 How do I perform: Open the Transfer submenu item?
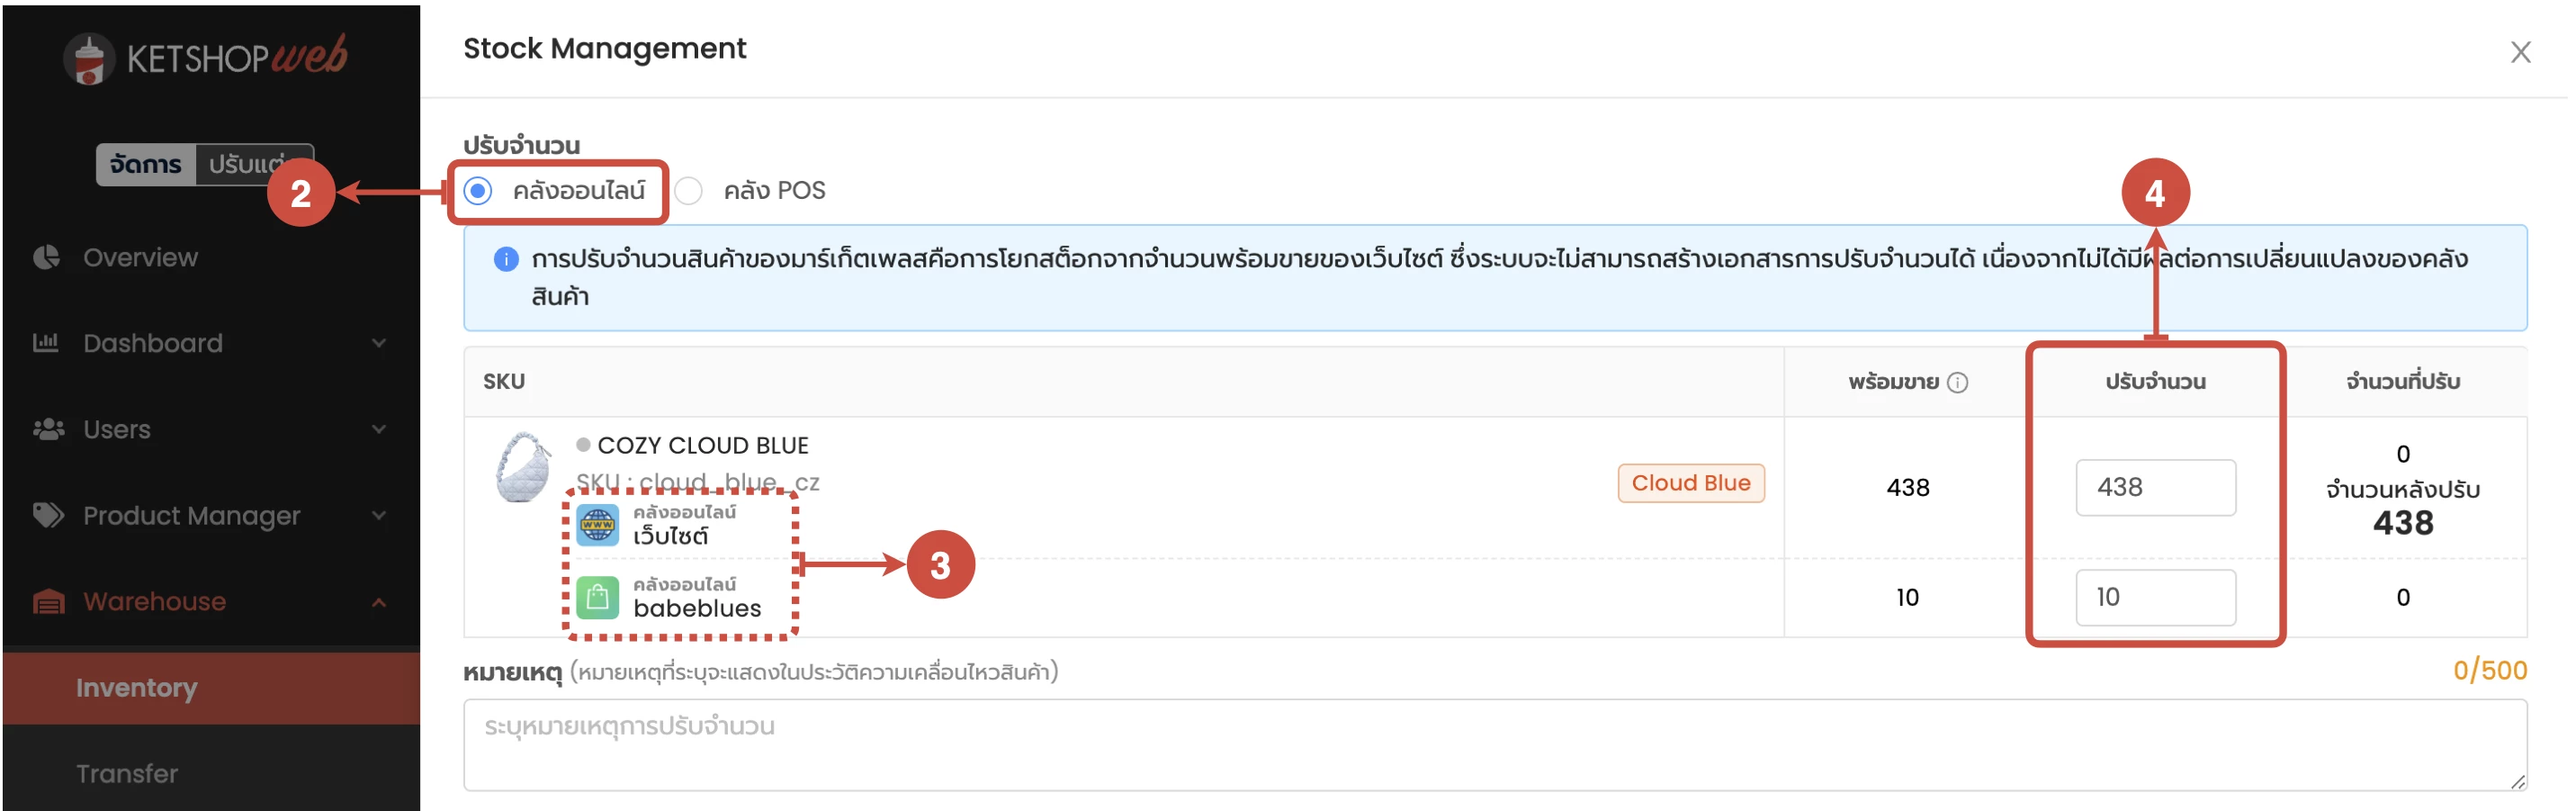click(127, 773)
